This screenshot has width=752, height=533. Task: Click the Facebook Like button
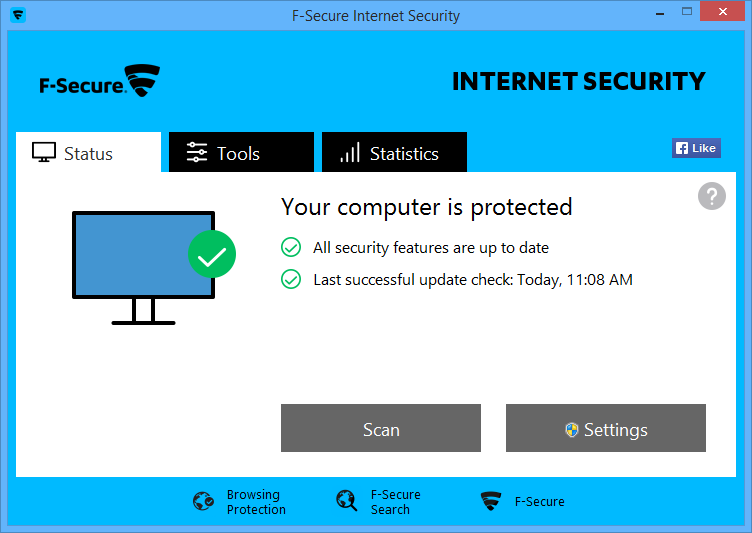point(696,148)
